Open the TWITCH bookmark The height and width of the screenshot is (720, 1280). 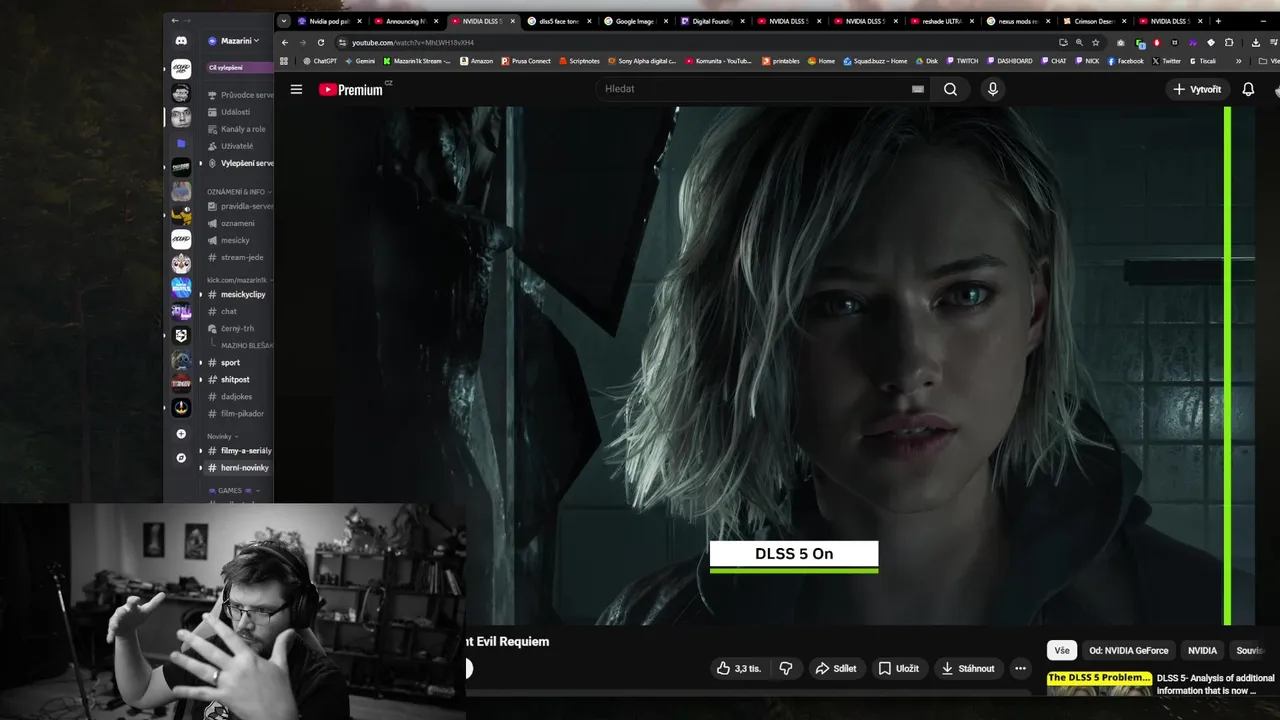tap(962, 61)
